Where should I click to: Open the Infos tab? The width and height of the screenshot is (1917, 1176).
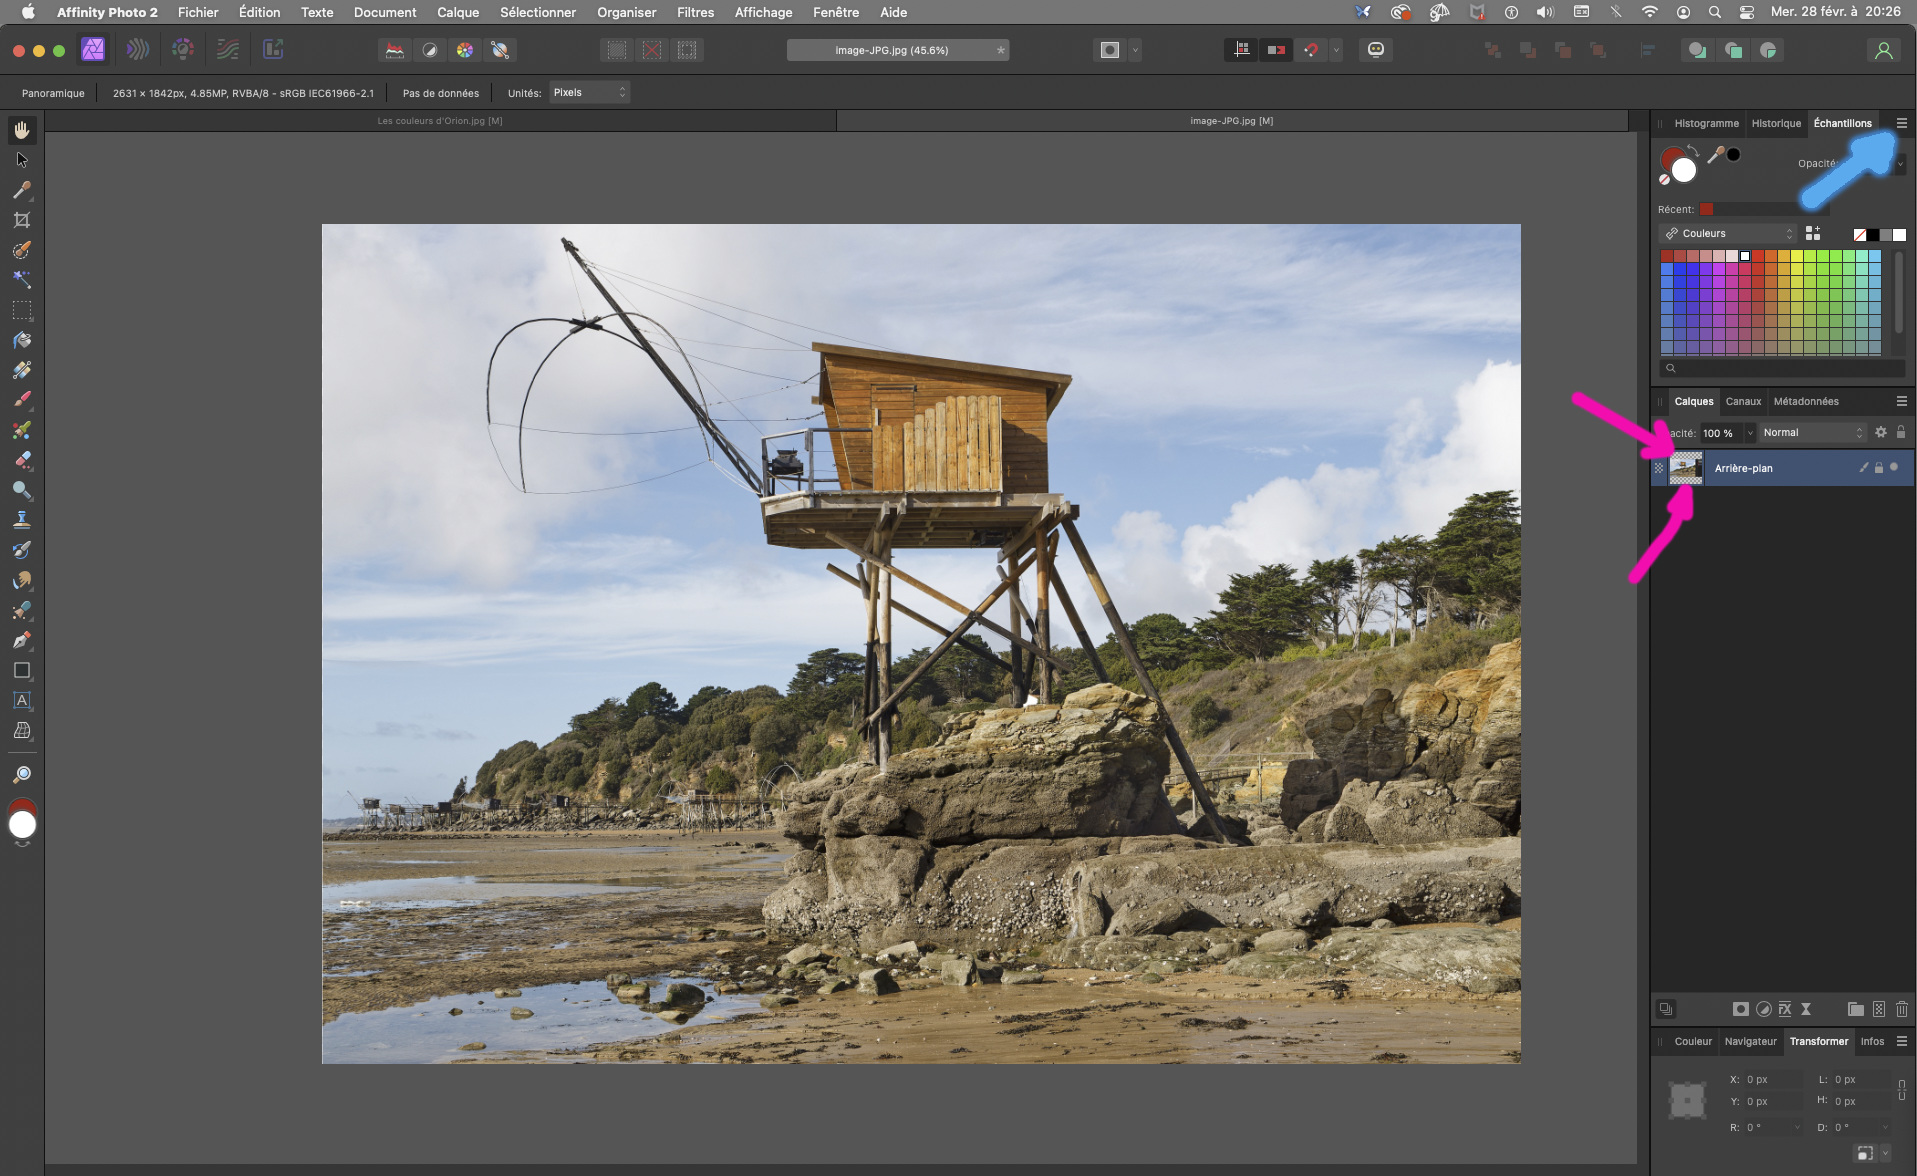point(1872,1041)
